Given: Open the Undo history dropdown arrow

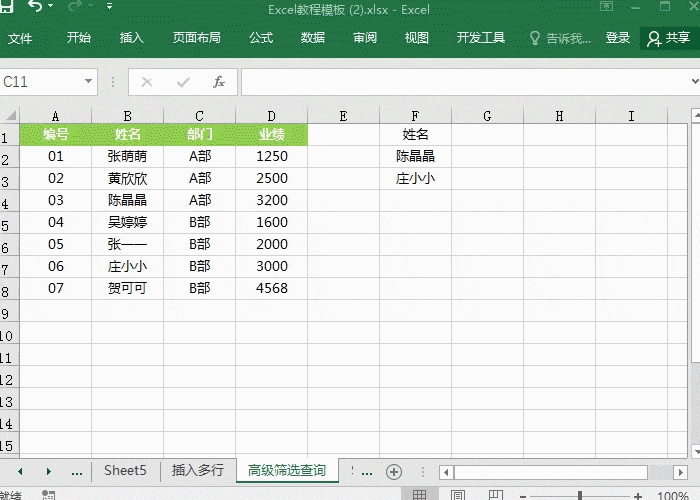Looking at the screenshot, I should 50,6.
